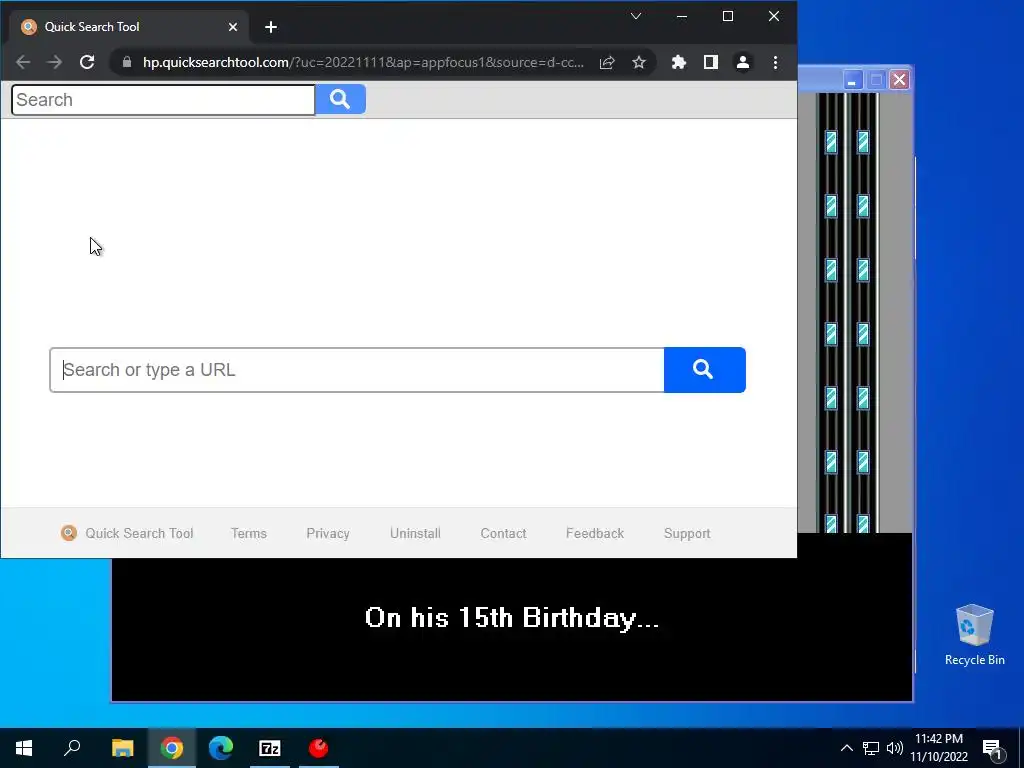Open the Chrome profile avatar menu
This screenshot has height=768, width=1024.
[743, 62]
